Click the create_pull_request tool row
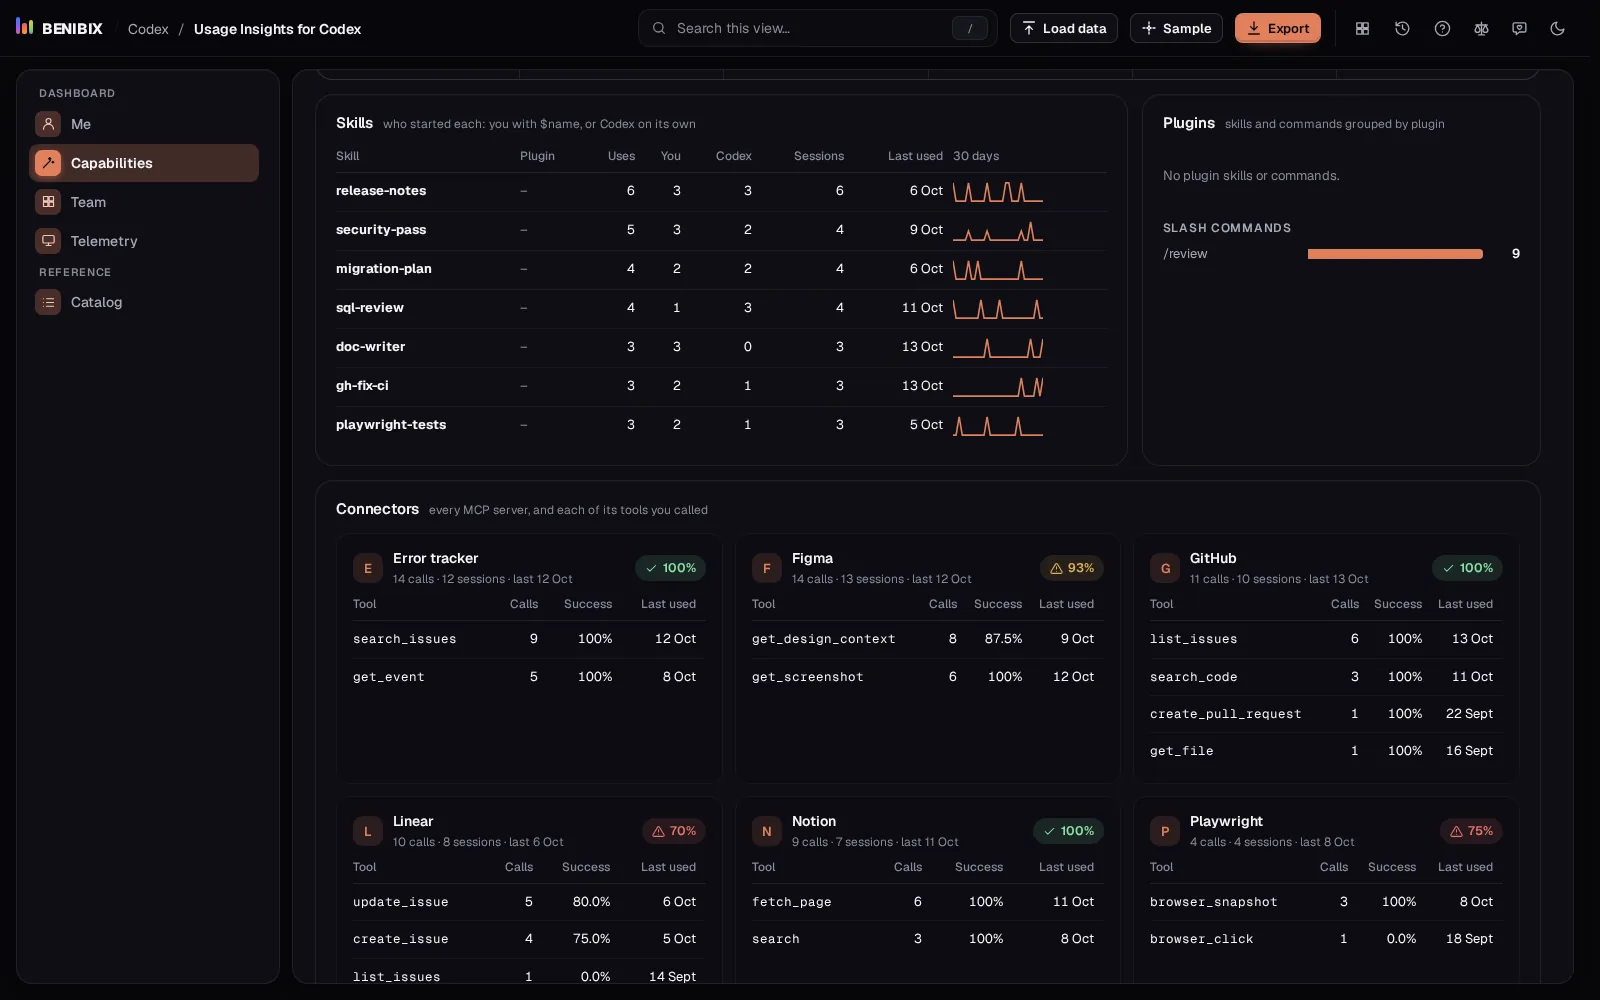Viewport: 1600px width, 1000px height. 1326,714
